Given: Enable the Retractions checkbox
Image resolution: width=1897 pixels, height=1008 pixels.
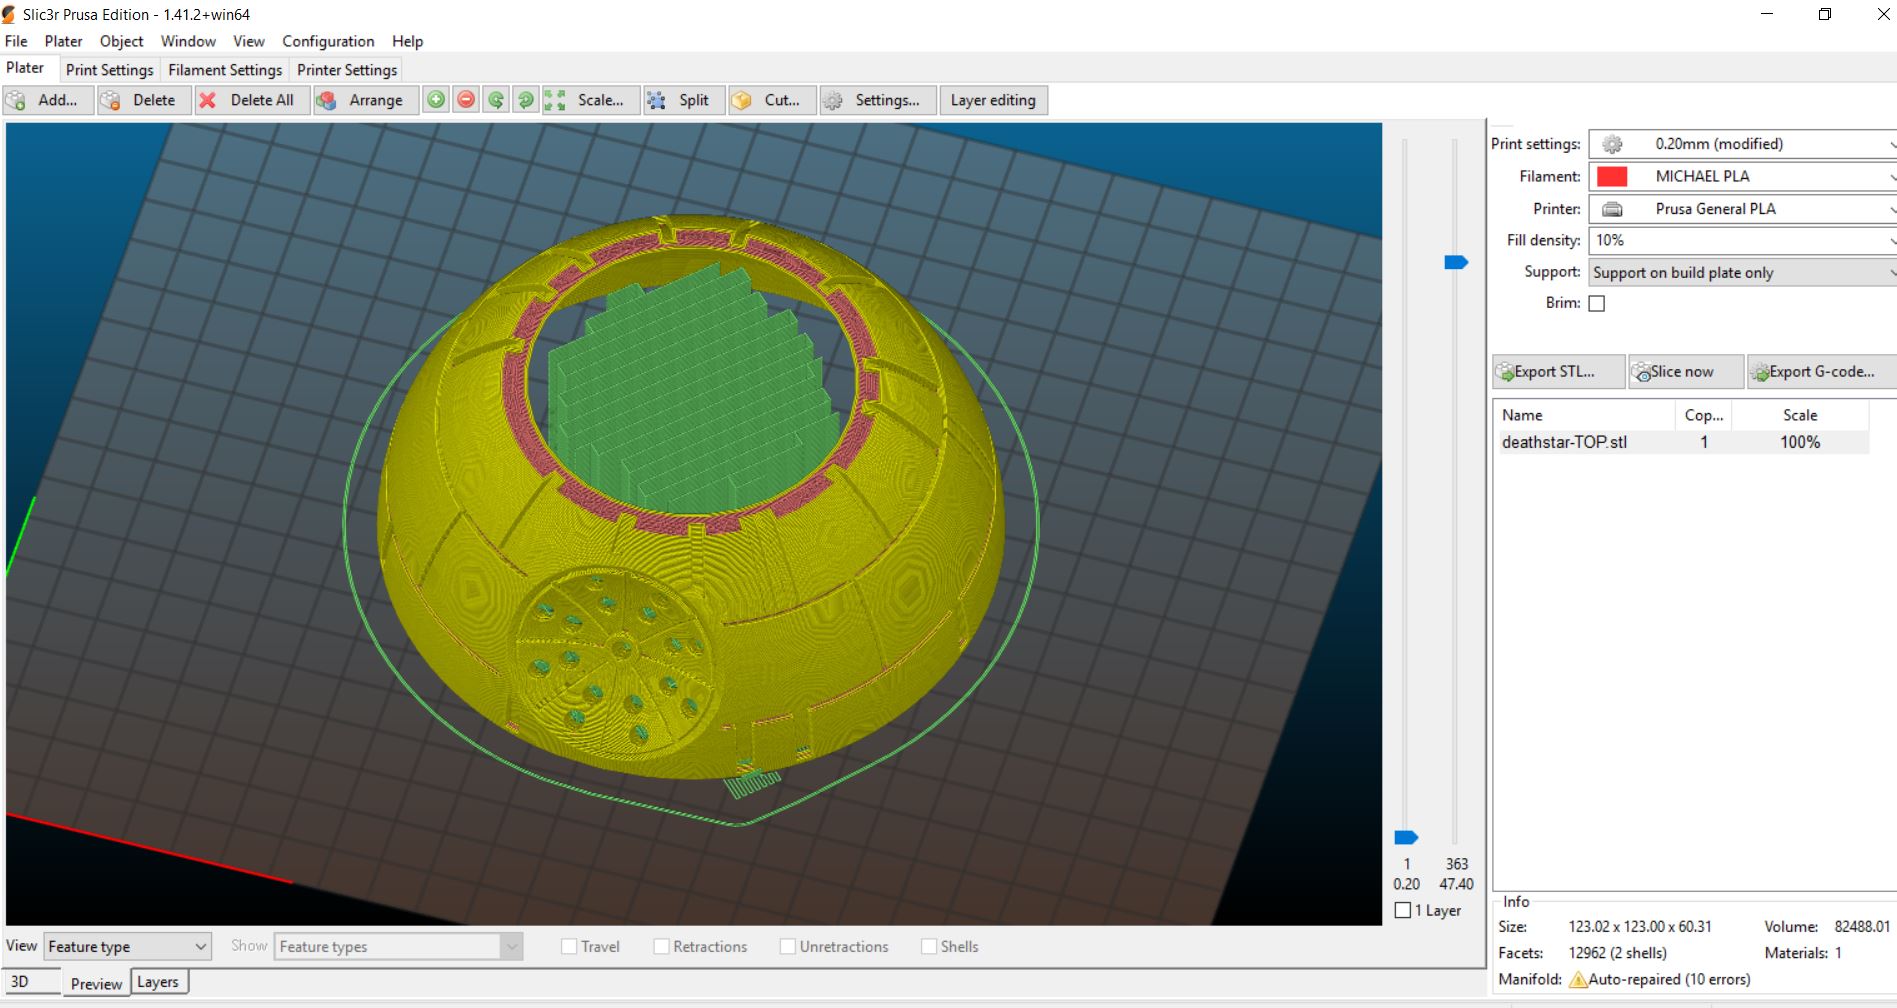Looking at the screenshot, I should coord(661,946).
